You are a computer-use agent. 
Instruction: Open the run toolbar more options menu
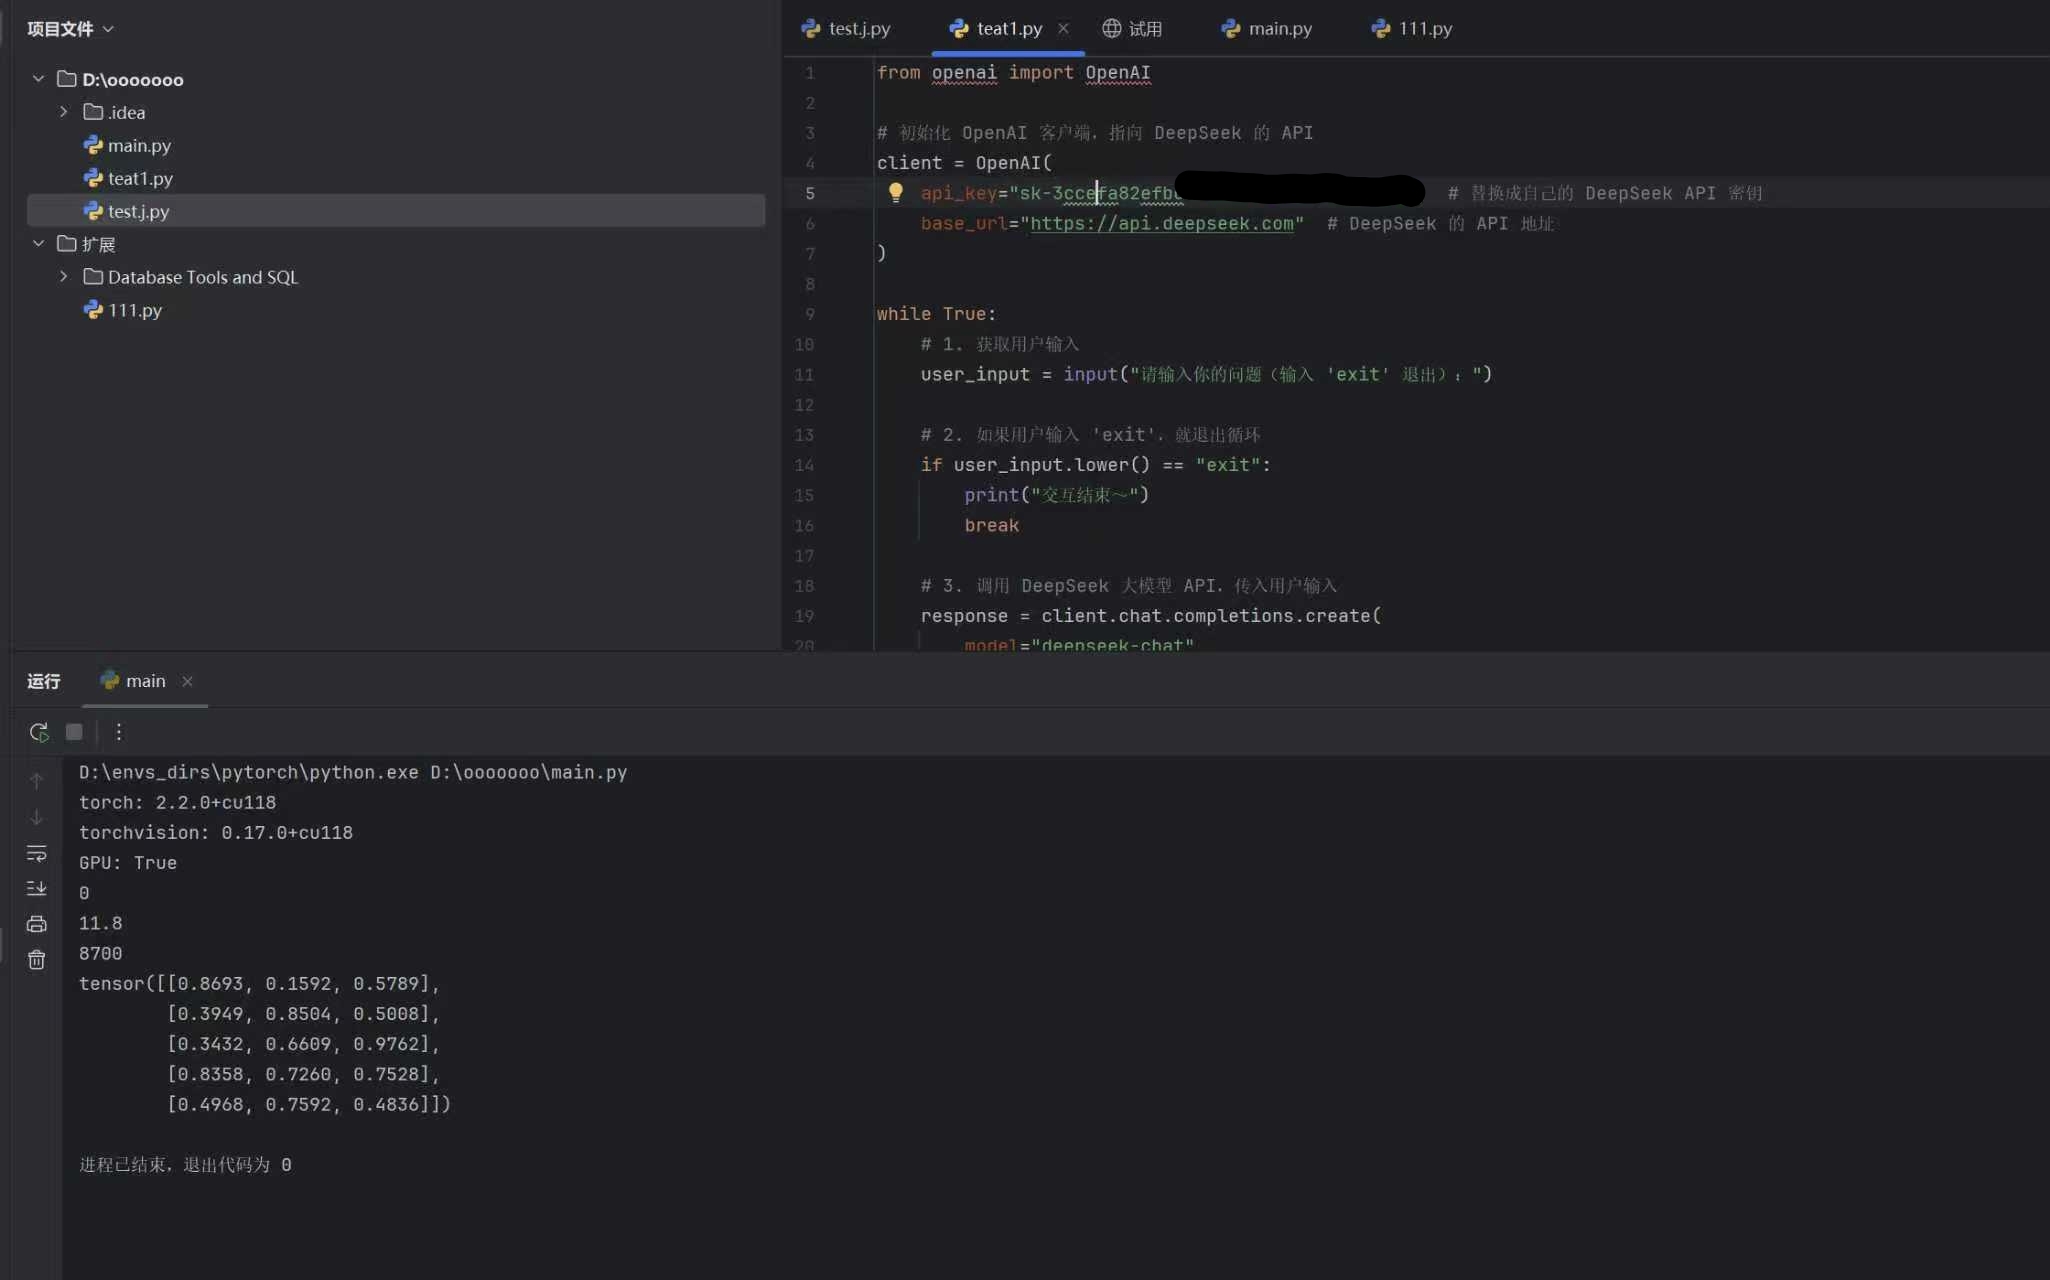coord(118,732)
